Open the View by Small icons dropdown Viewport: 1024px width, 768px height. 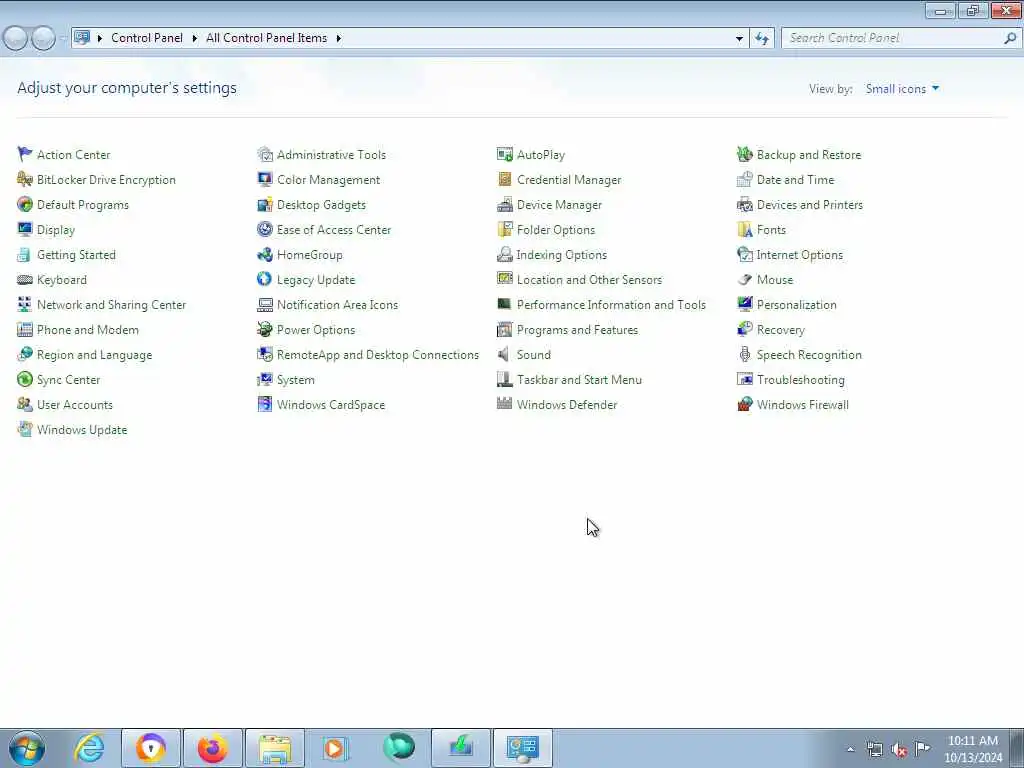click(902, 89)
